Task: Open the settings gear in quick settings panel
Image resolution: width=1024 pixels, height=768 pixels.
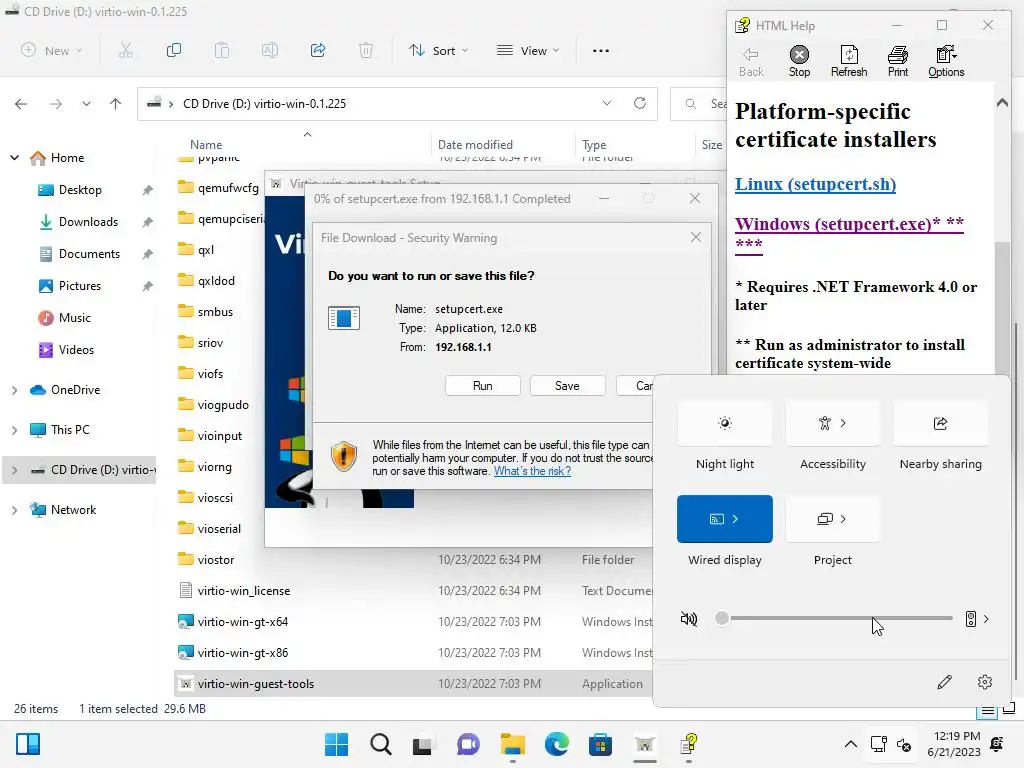Action: pyautogui.click(x=985, y=682)
